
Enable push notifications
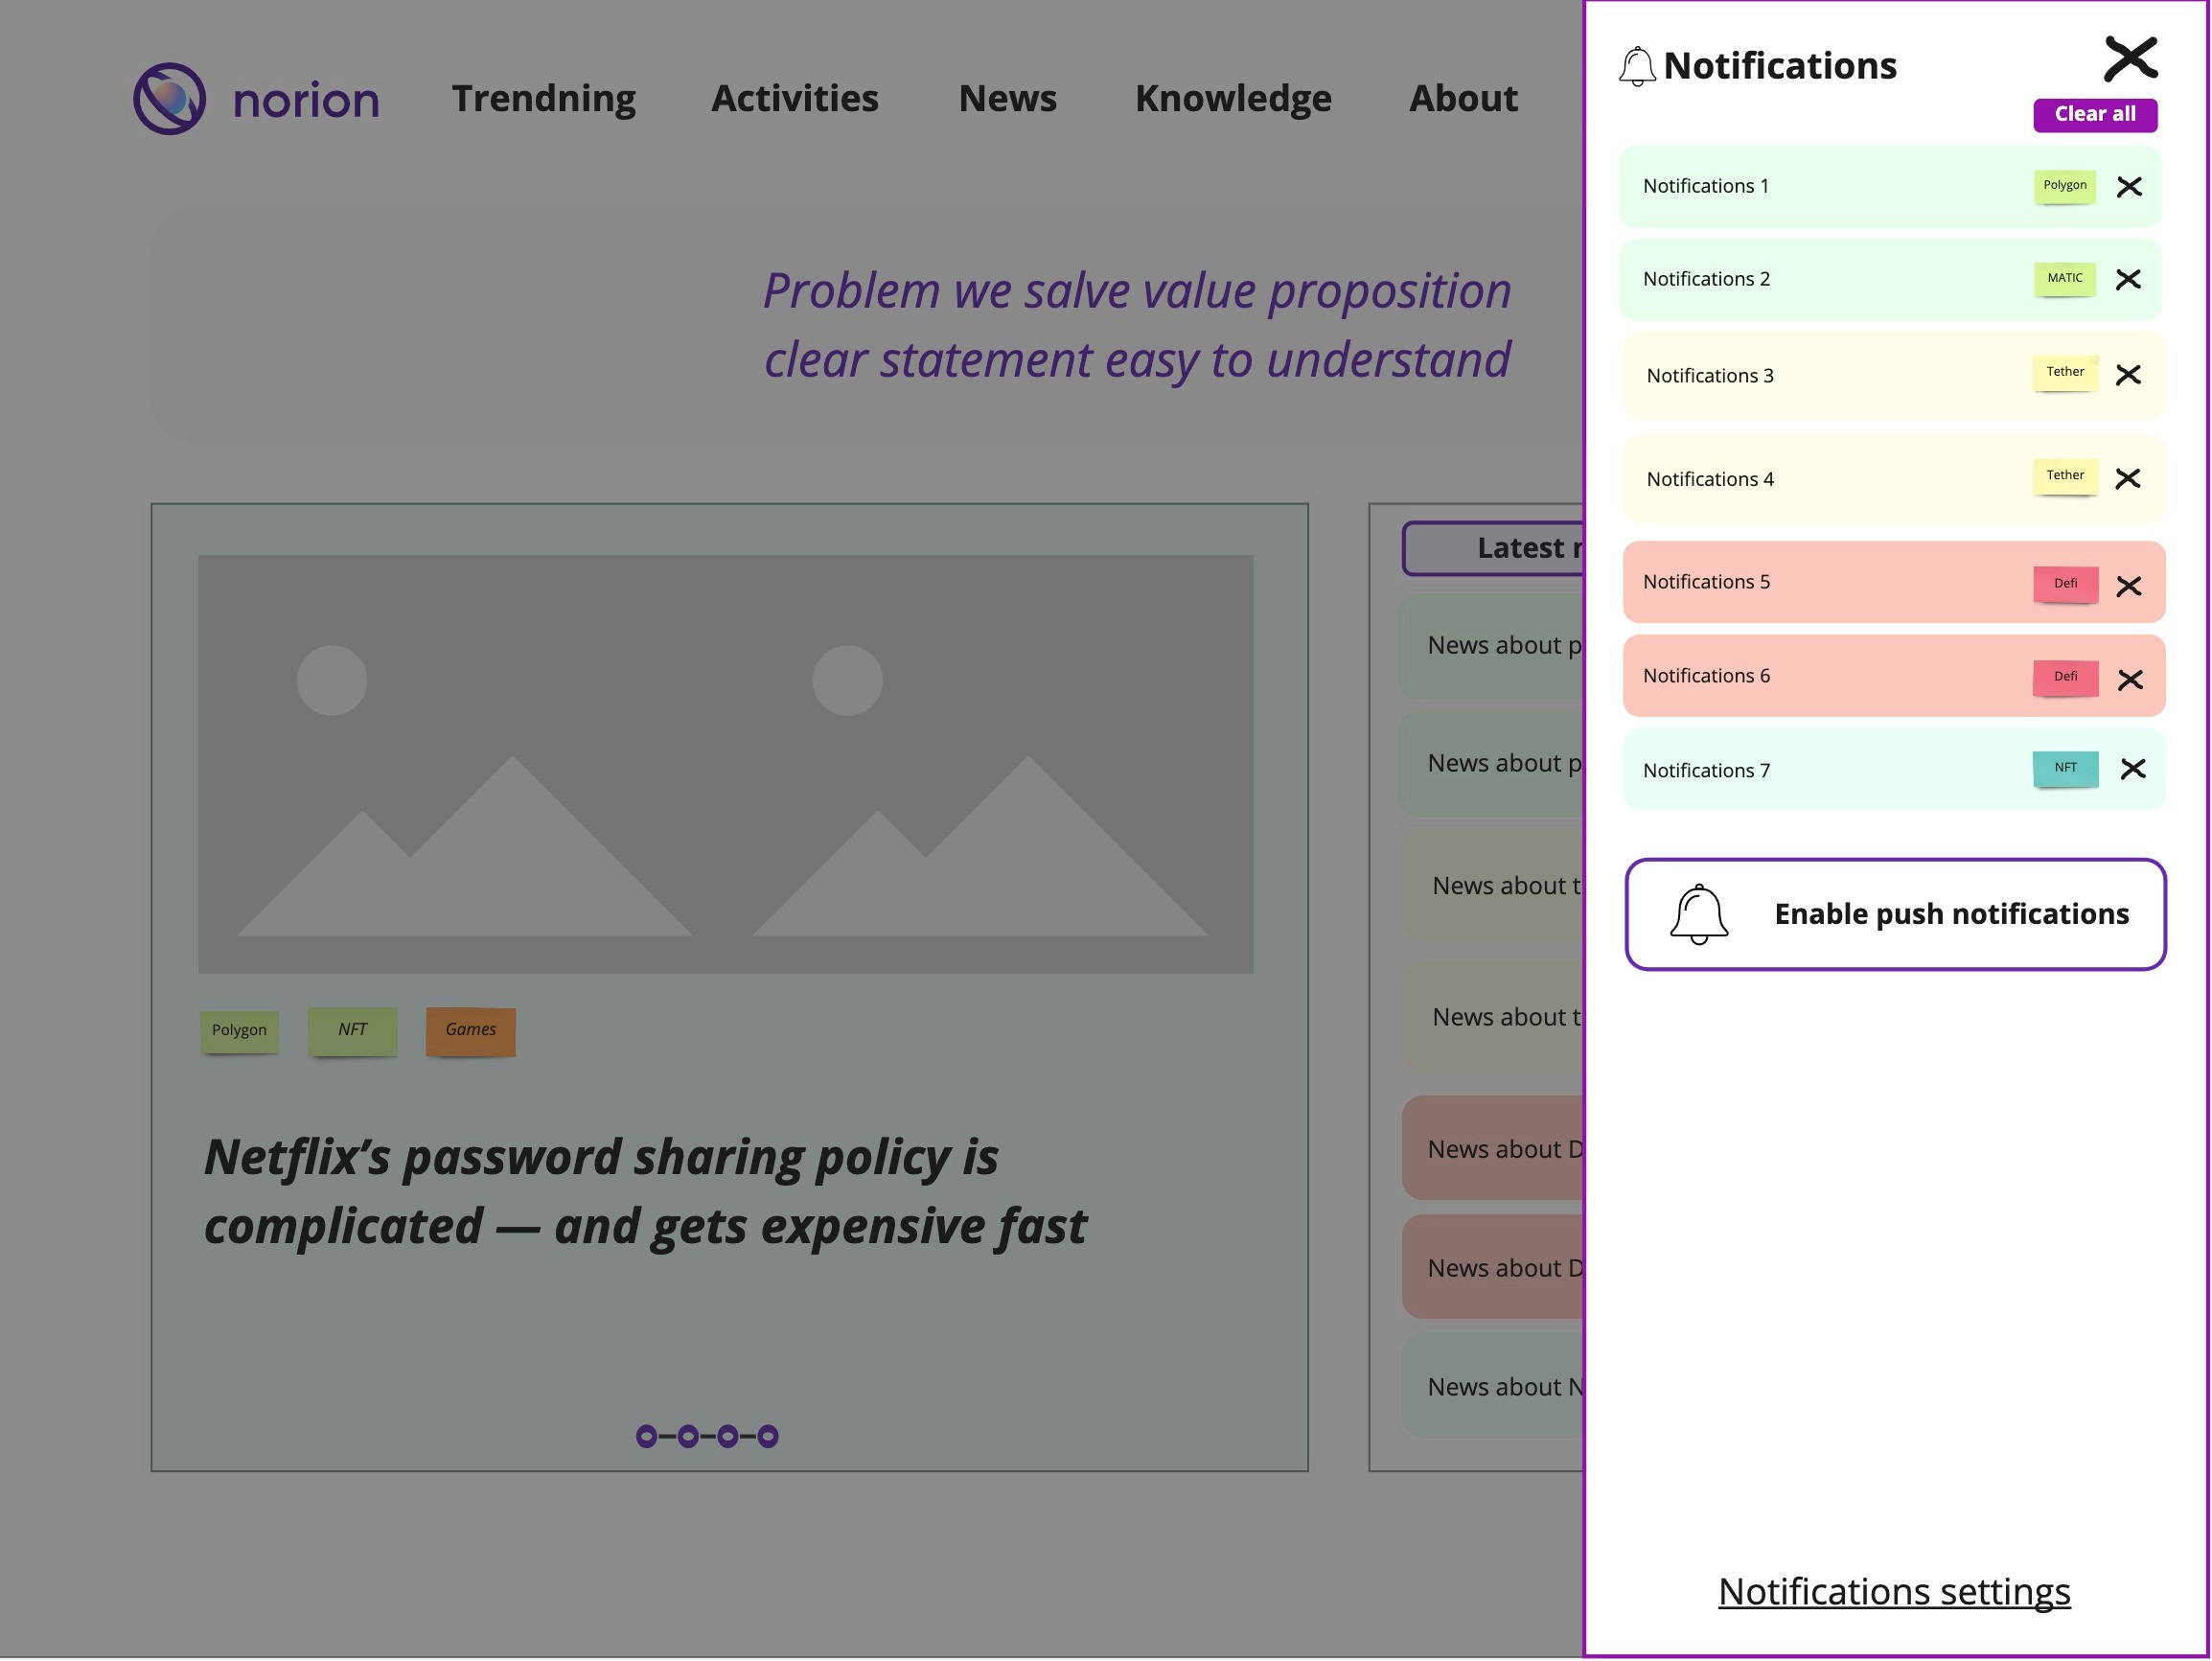coord(1895,914)
